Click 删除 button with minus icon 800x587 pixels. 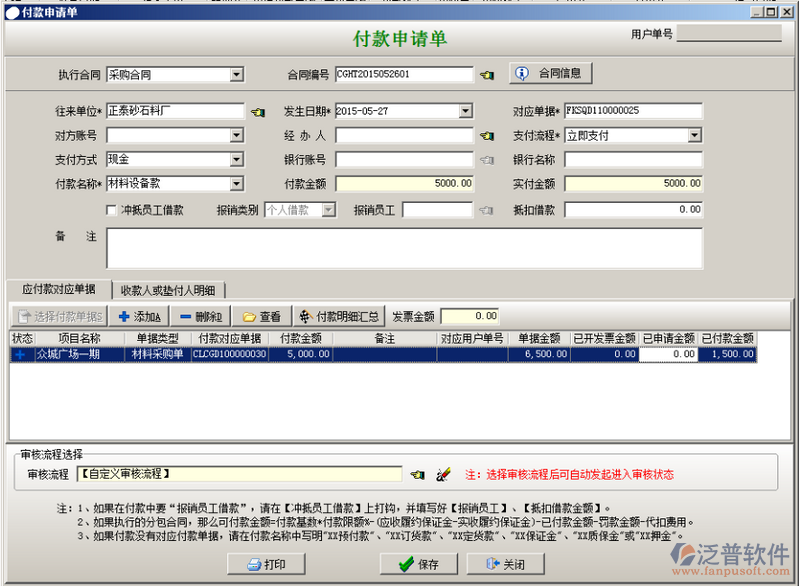click(x=200, y=316)
